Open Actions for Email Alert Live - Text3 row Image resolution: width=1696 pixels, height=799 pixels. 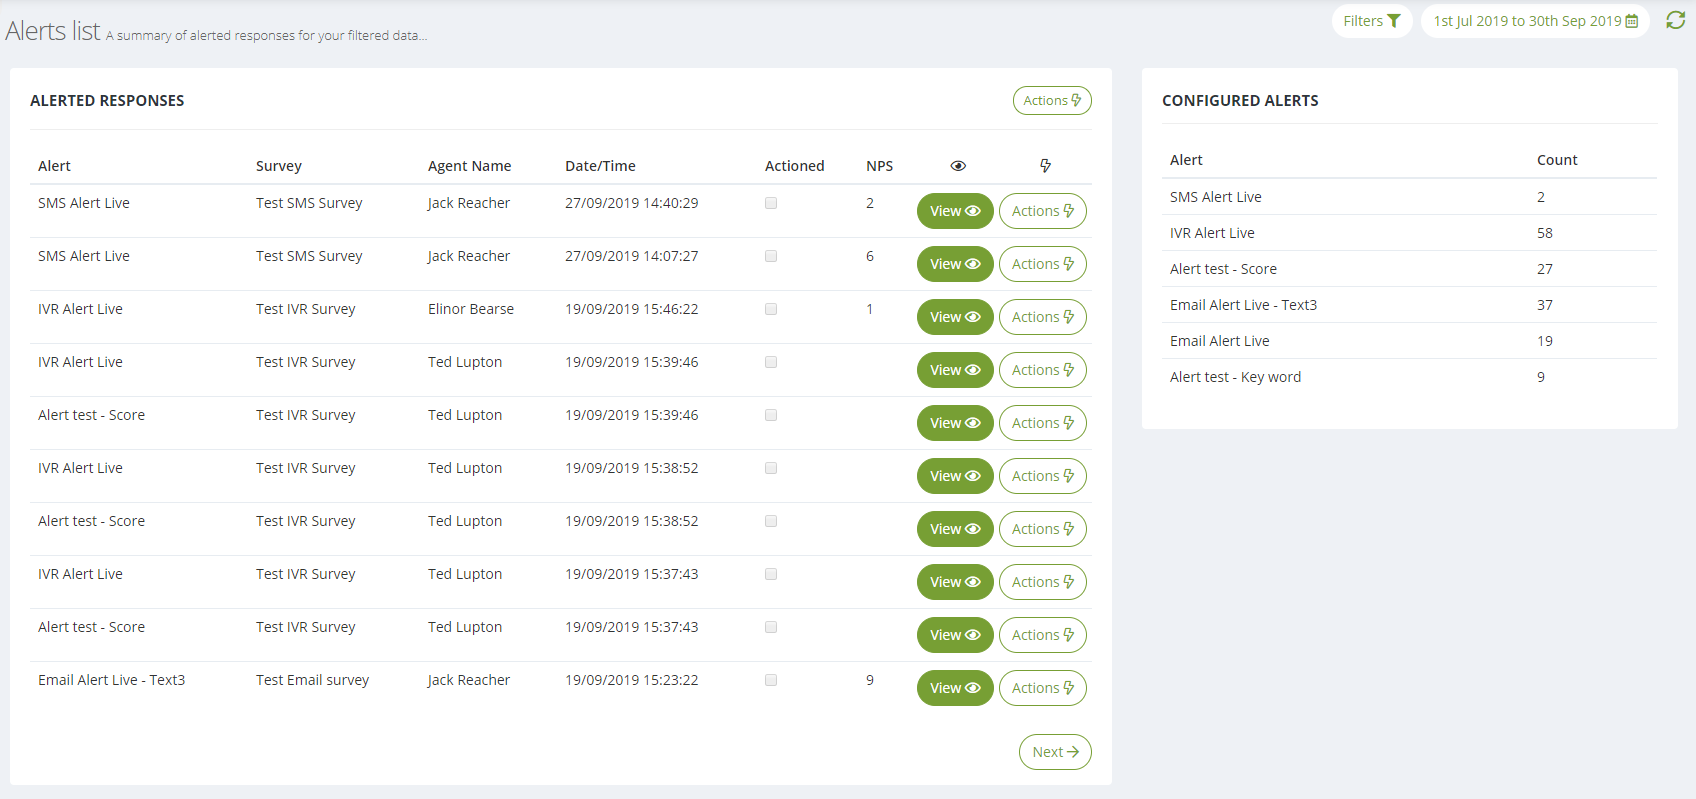click(x=1043, y=688)
